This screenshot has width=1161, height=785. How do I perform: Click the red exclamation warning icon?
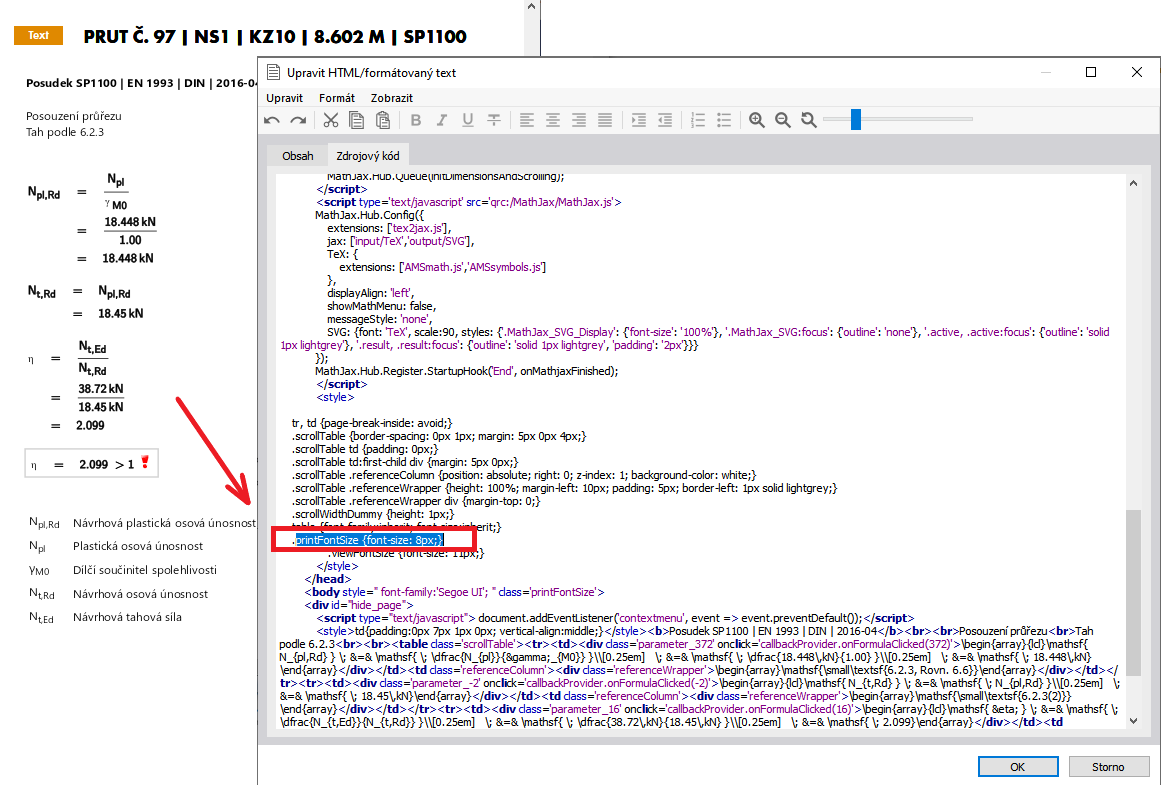pyautogui.click(x=145, y=462)
